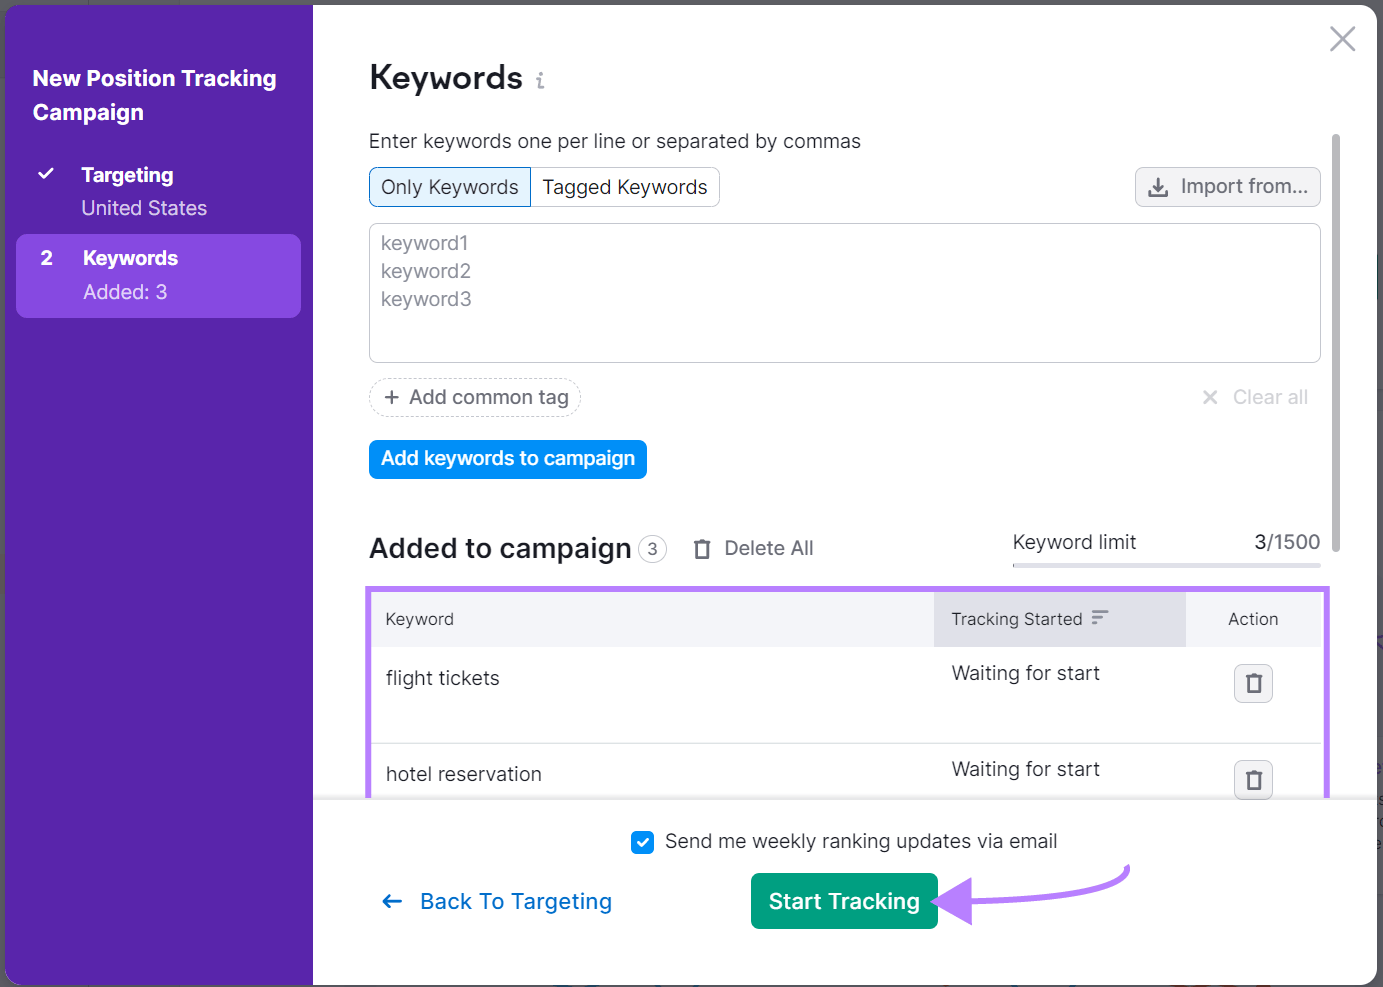The image size is (1383, 987).
Task: Click the Keyword limit progress bar
Action: pos(1166,565)
